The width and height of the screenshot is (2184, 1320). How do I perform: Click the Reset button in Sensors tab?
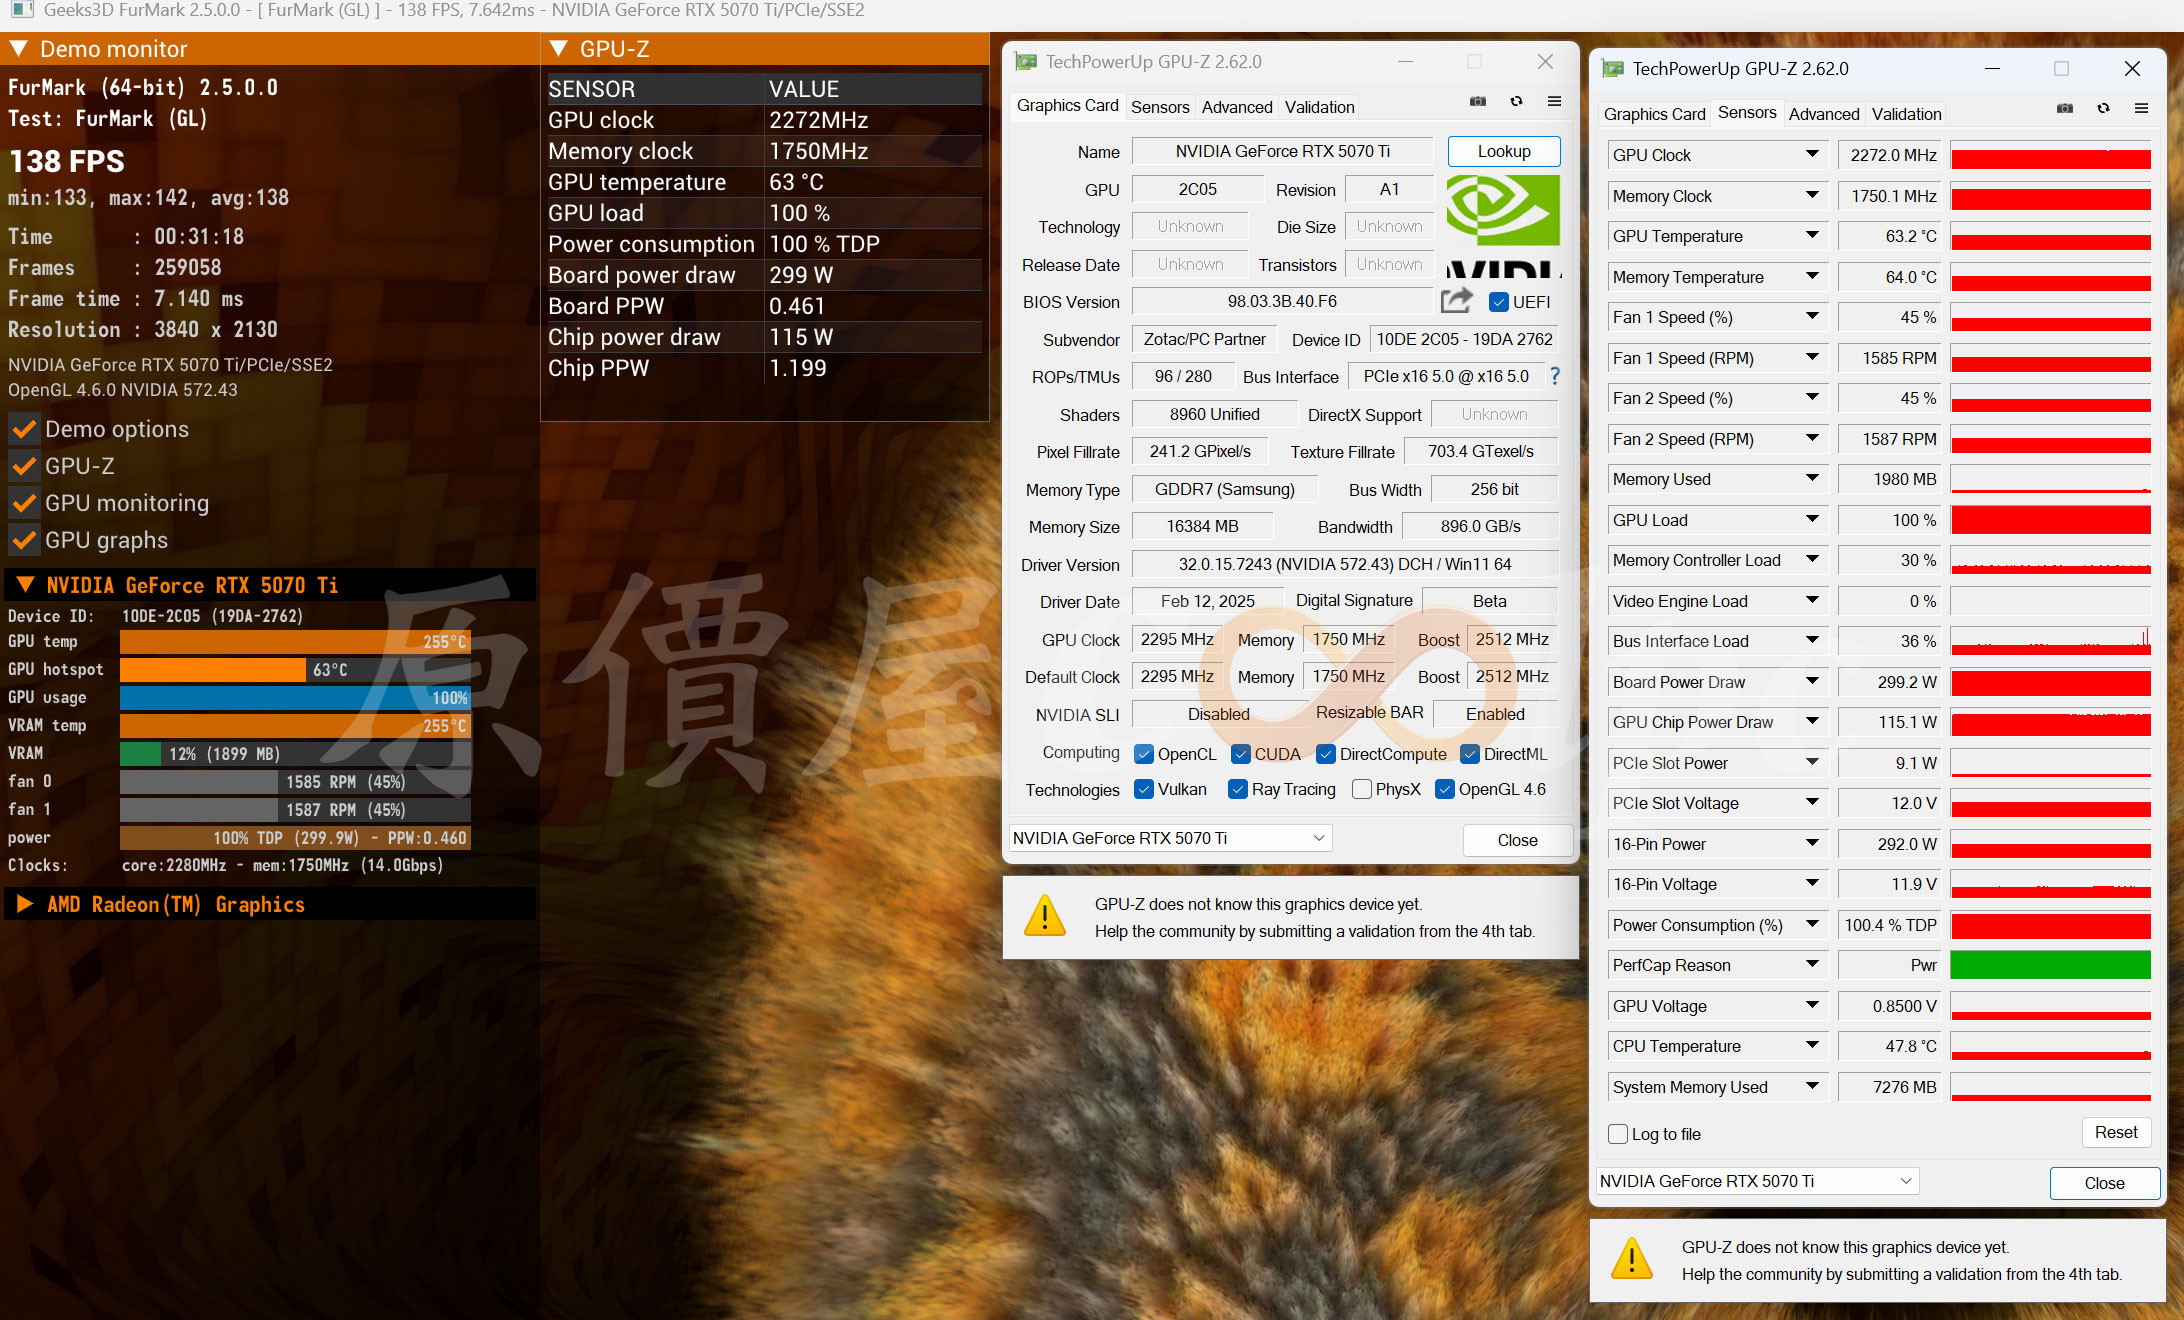click(x=2116, y=1132)
